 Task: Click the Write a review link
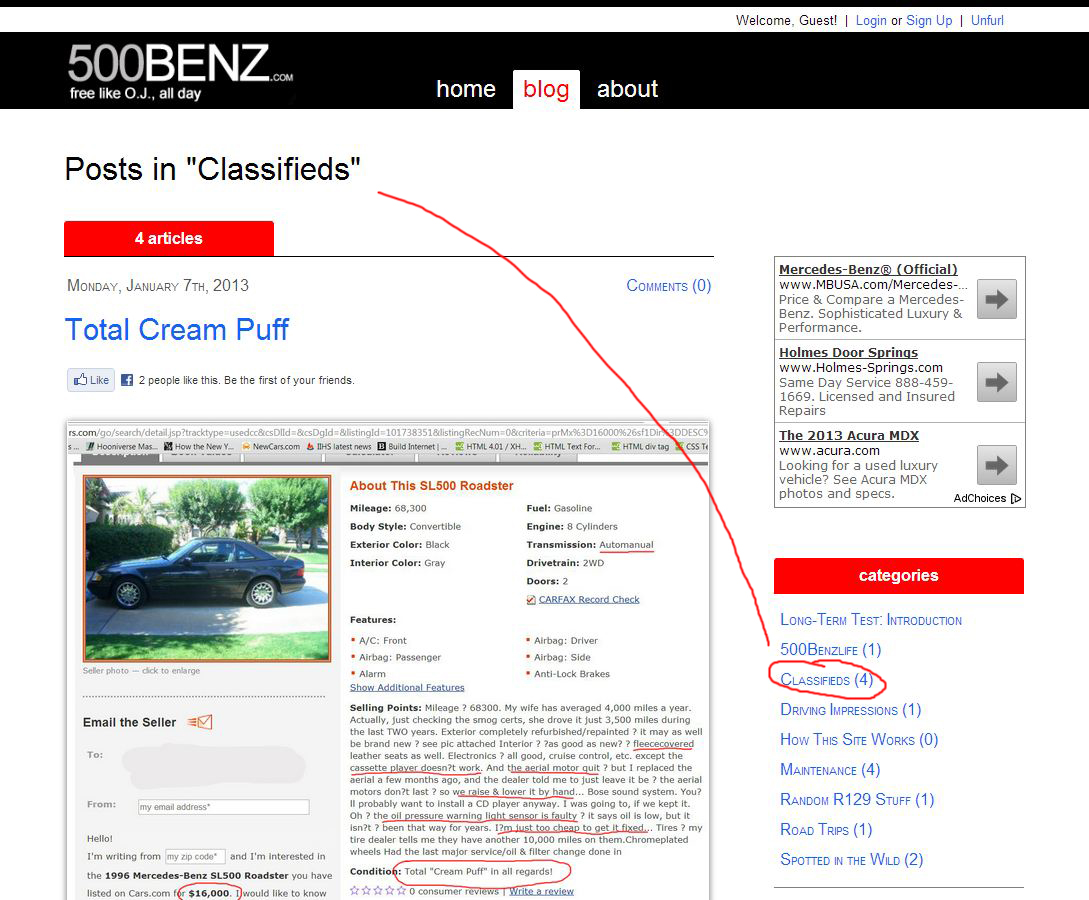tap(542, 891)
